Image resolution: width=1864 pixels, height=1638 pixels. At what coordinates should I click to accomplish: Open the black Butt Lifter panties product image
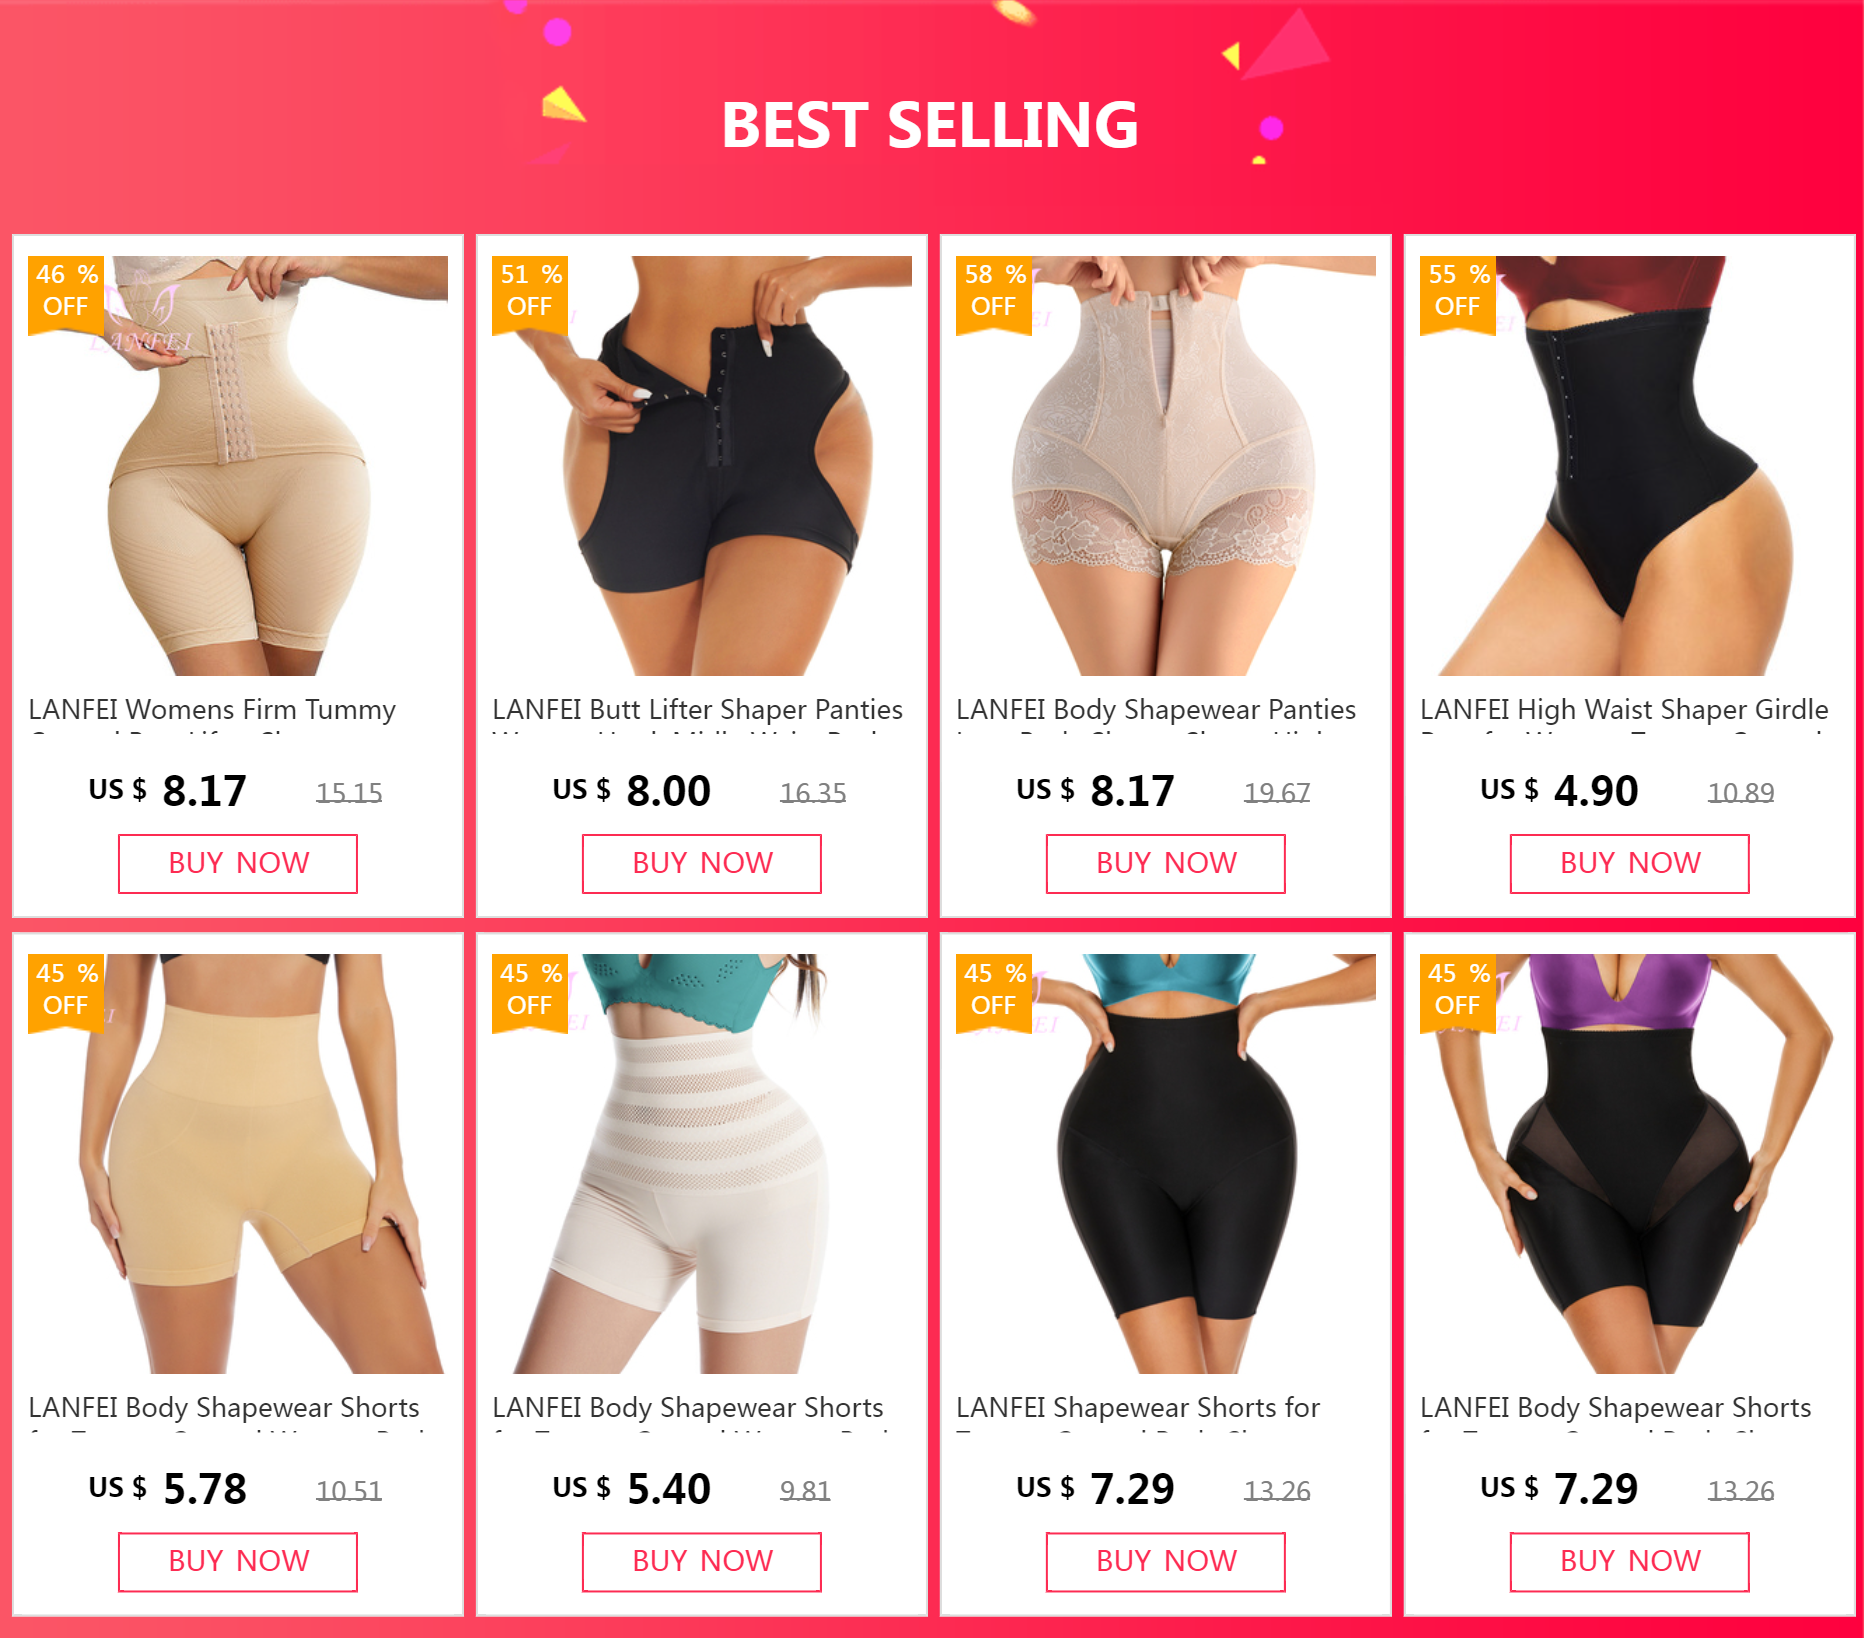tap(702, 466)
